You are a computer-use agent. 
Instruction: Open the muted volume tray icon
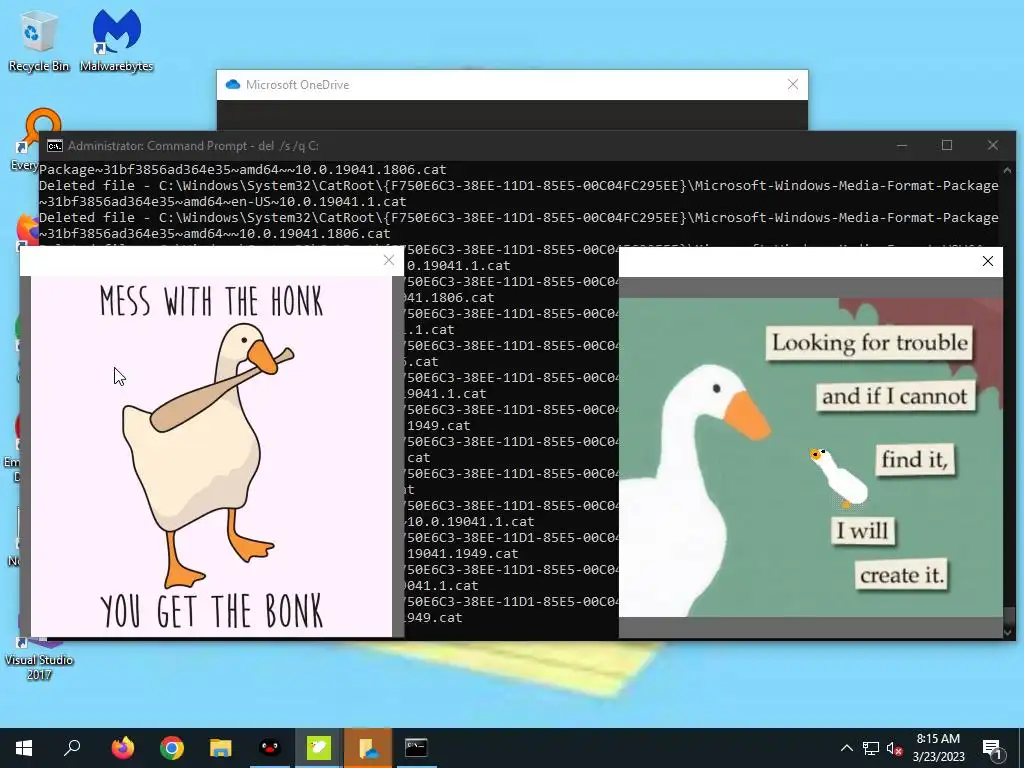click(x=895, y=748)
